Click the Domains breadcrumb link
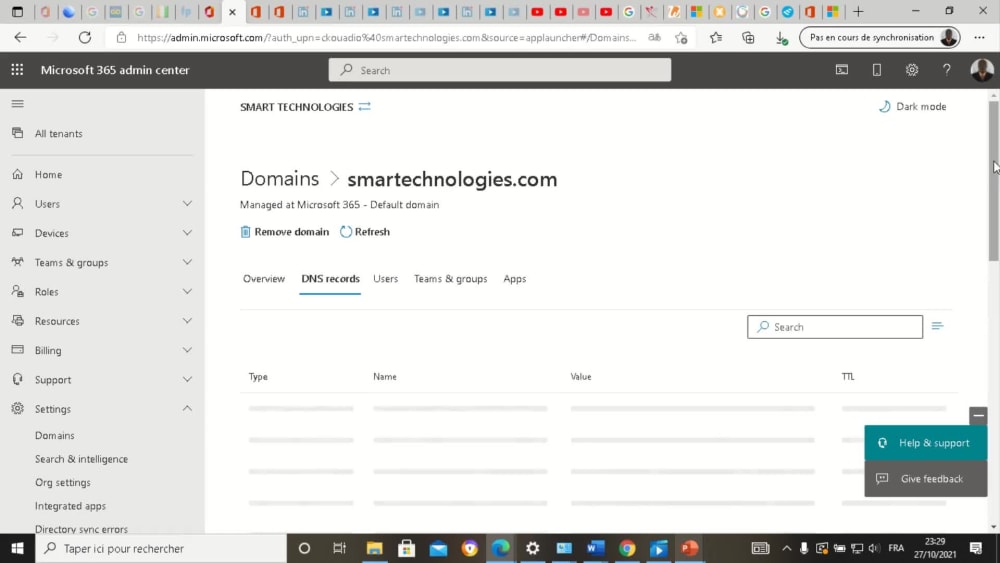The width and height of the screenshot is (1000, 563). click(x=279, y=179)
